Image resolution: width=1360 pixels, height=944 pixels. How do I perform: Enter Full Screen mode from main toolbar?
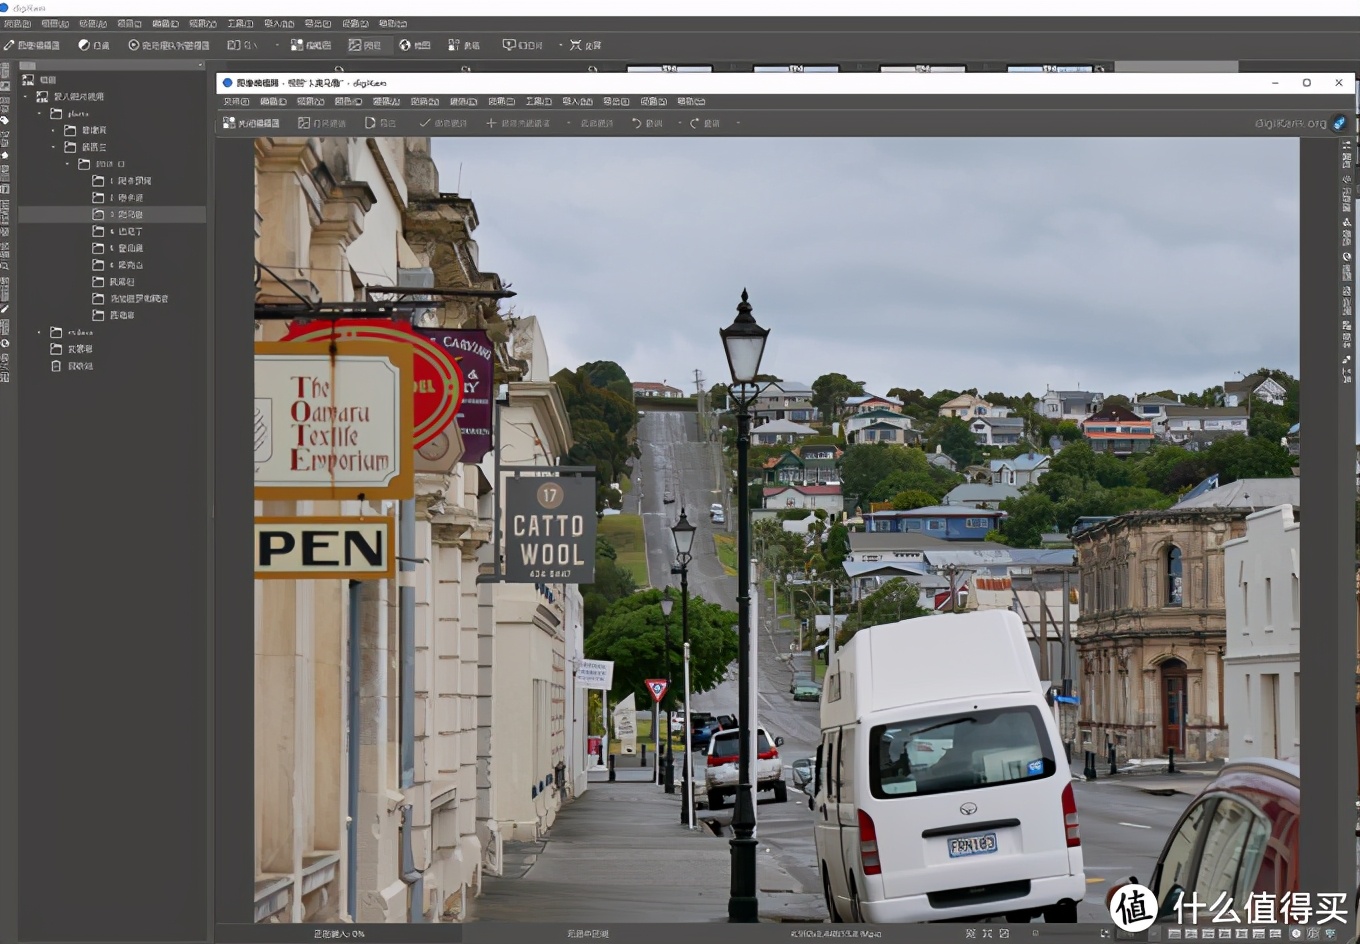(x=585, y=45)
